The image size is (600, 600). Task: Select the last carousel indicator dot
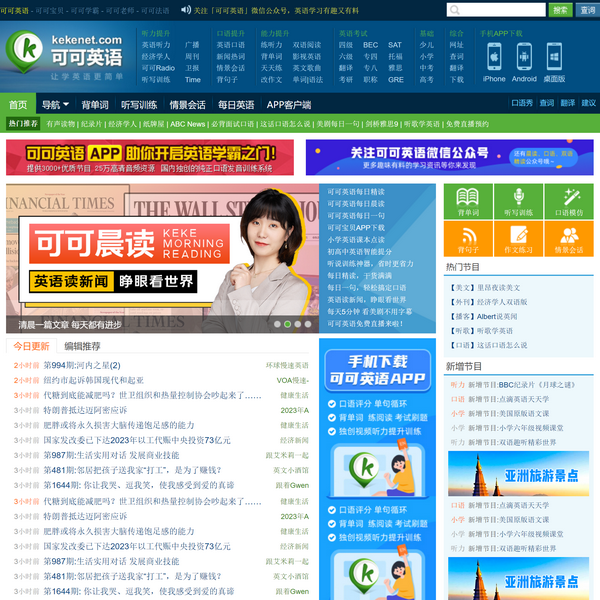[299, 324]
